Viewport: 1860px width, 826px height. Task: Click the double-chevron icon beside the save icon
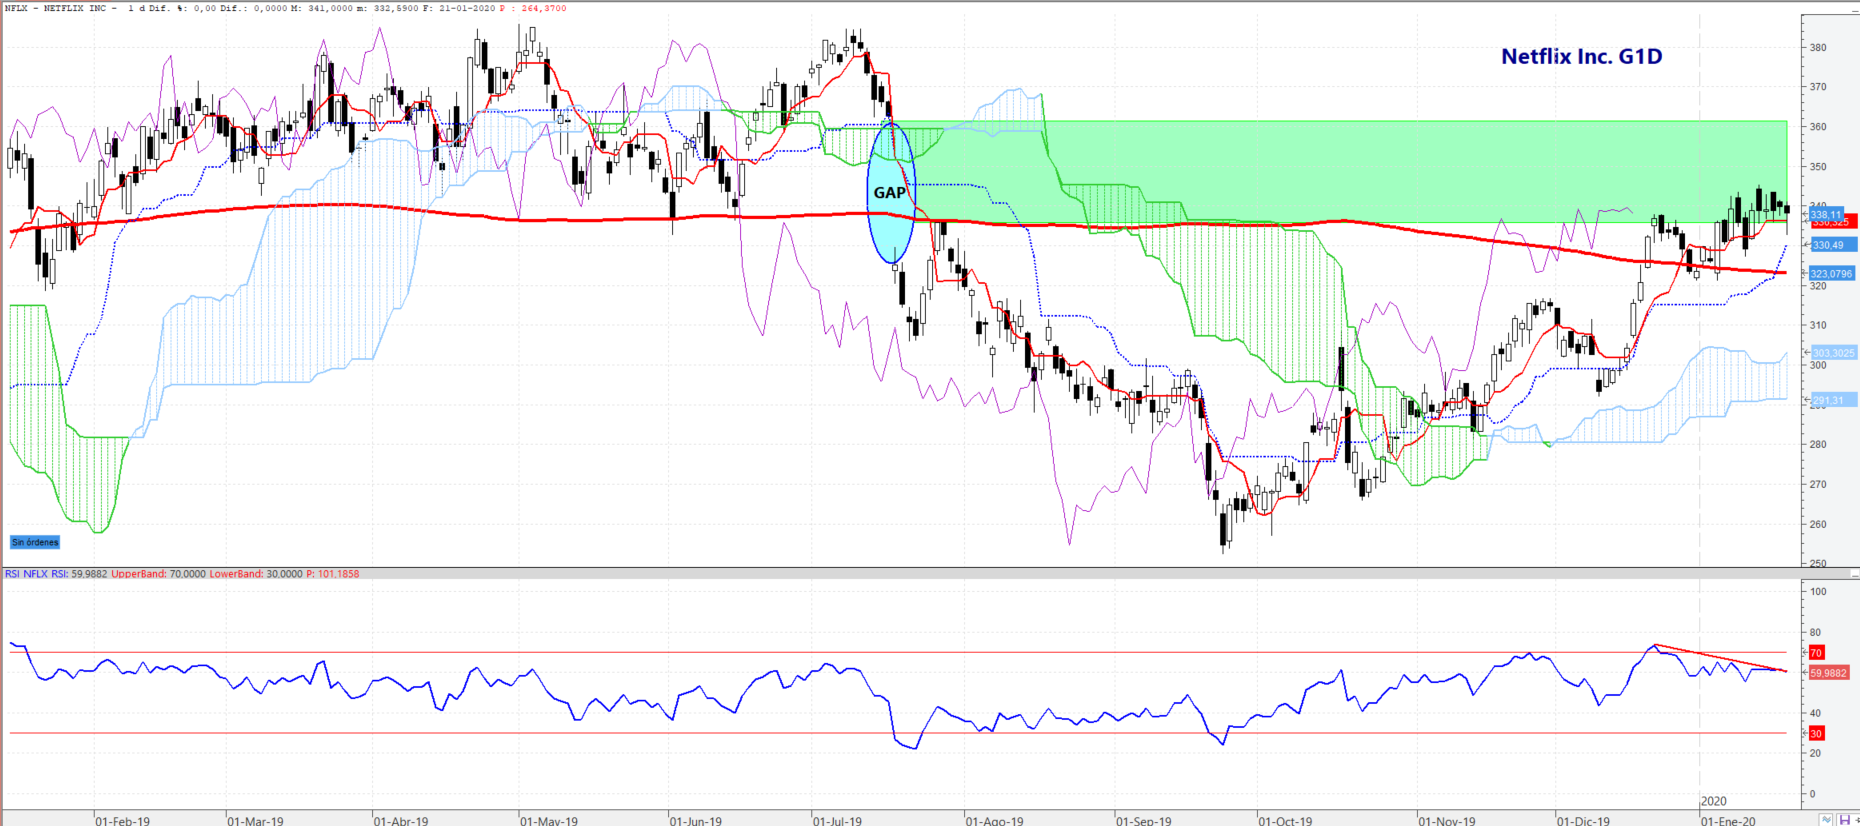(x=1827, y=820)
